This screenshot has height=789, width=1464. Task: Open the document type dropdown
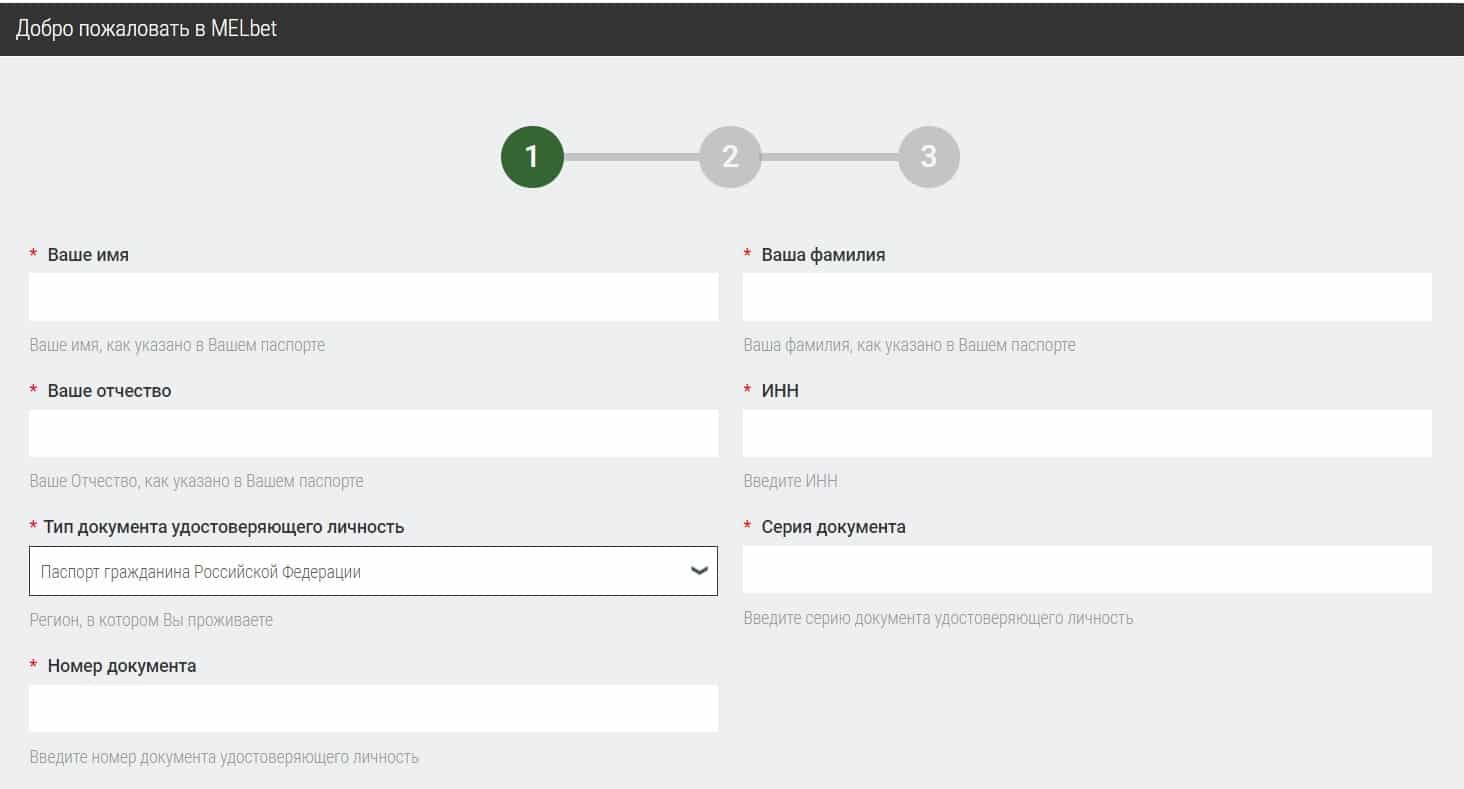pos(360,571)
